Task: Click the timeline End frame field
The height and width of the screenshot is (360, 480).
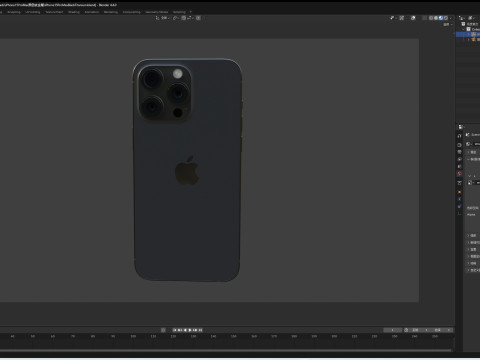Action: [x=441, y=330]
